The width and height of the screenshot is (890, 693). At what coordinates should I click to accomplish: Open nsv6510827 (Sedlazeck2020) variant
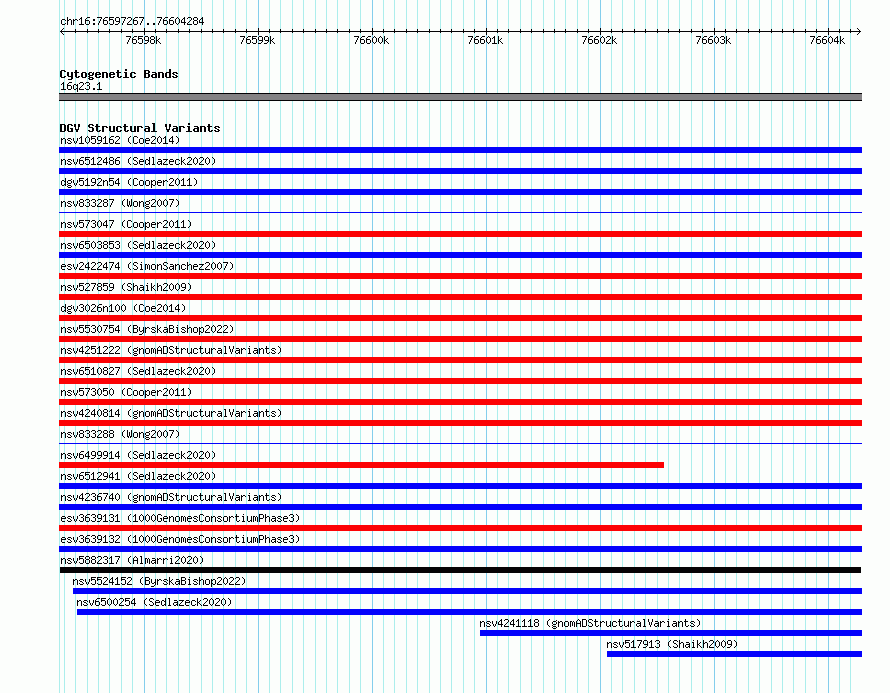[138, 371]
